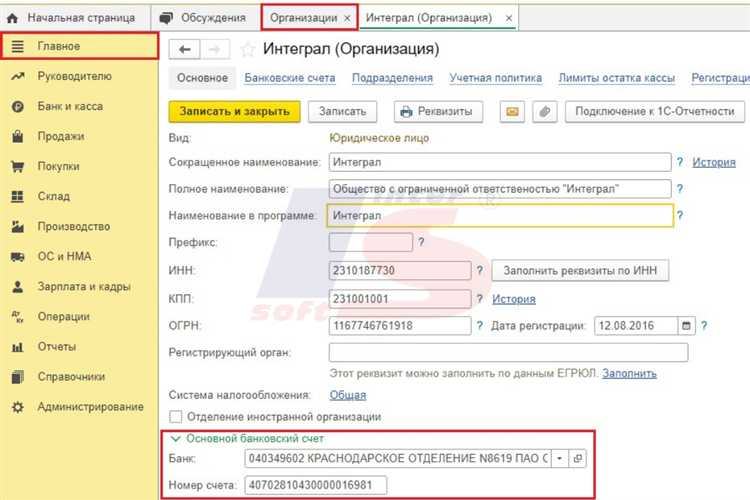
Task: Click the Администрирование gear icon
Action: click(18, 407)
